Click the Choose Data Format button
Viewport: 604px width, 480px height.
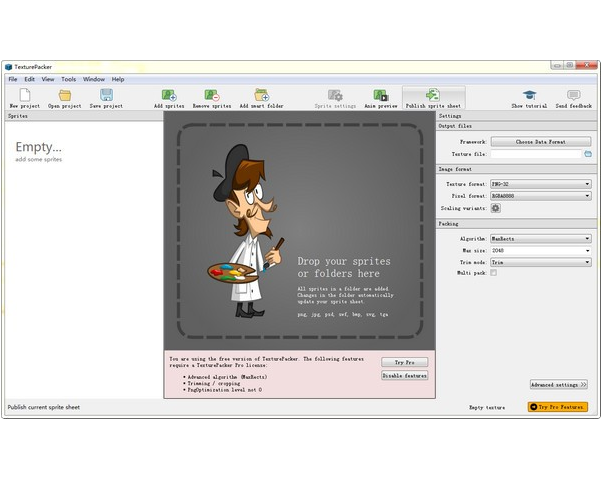click(541, 142)
